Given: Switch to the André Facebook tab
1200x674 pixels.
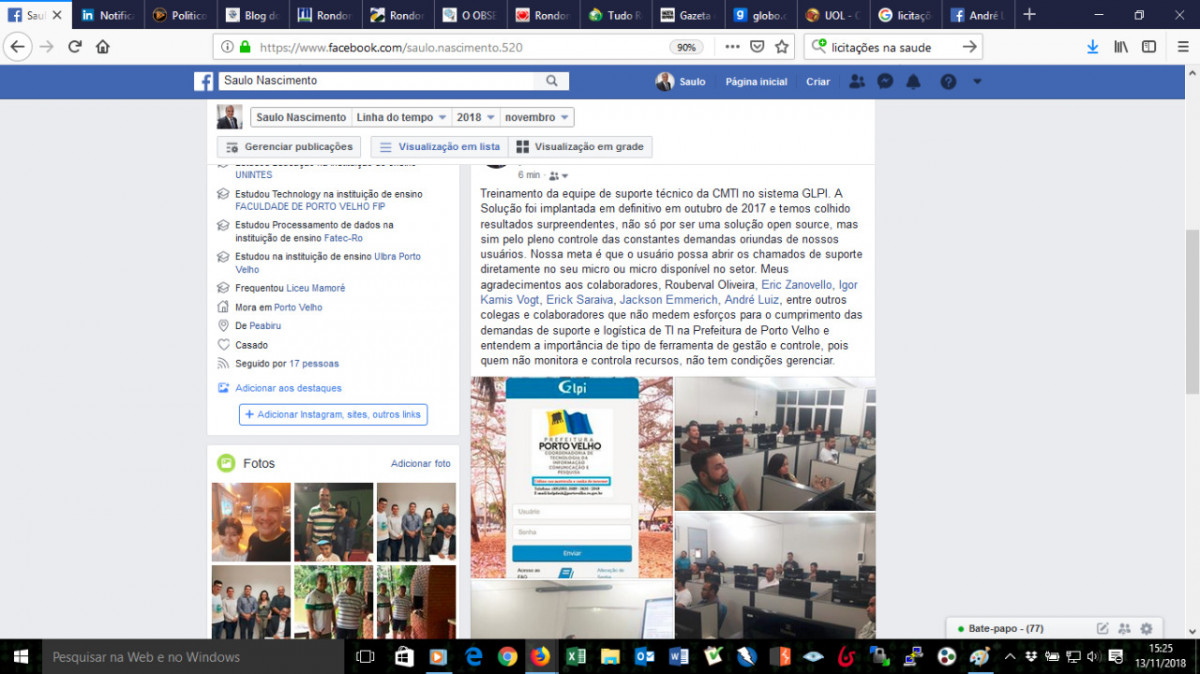Looking at the screenshot, I should point(979,15).
